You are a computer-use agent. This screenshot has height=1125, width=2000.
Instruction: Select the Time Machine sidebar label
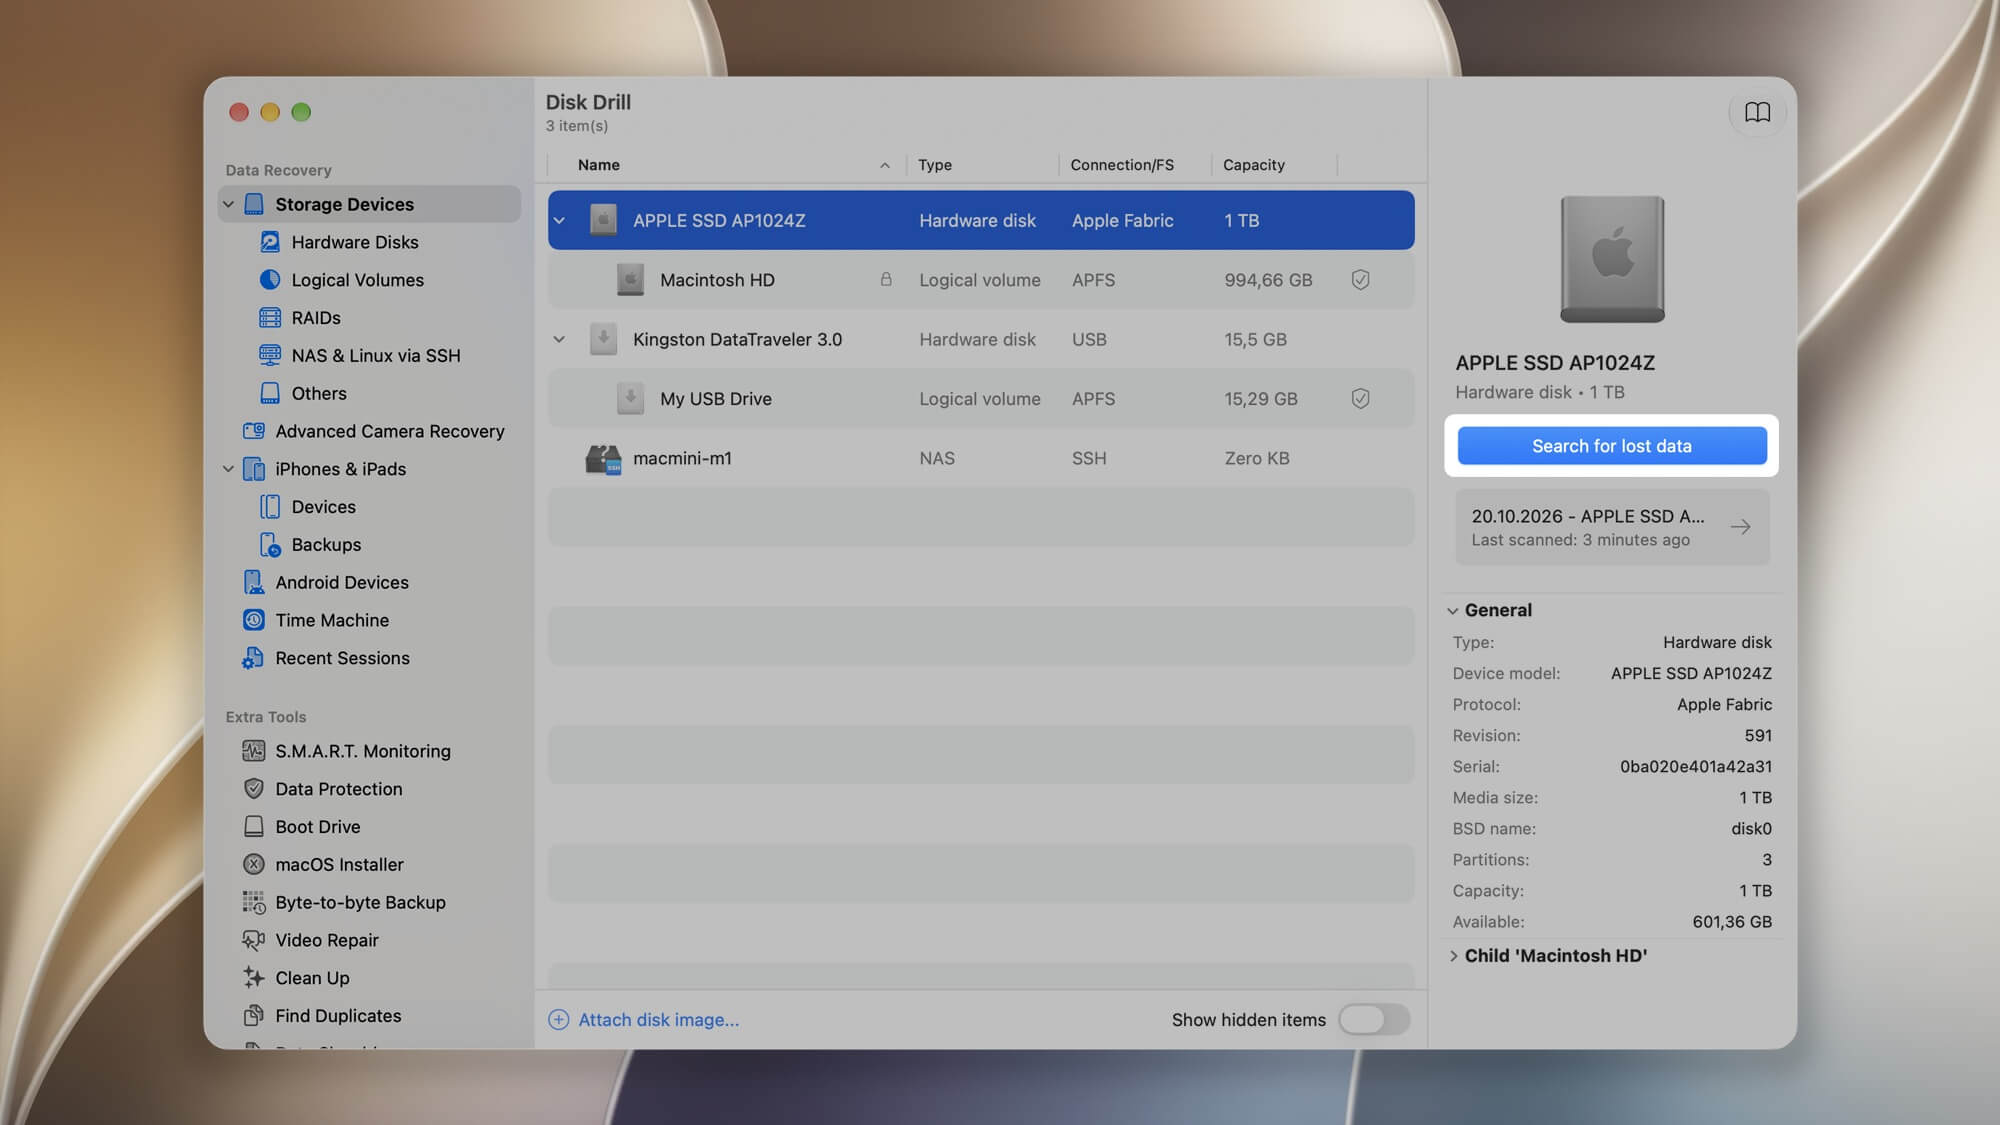point(332,620)
